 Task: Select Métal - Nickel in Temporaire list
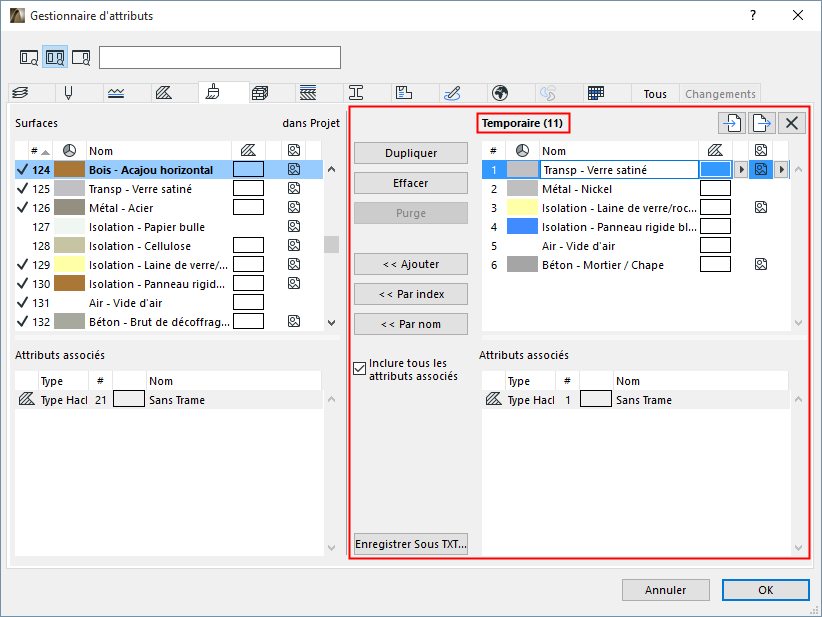tap(635, 189)
